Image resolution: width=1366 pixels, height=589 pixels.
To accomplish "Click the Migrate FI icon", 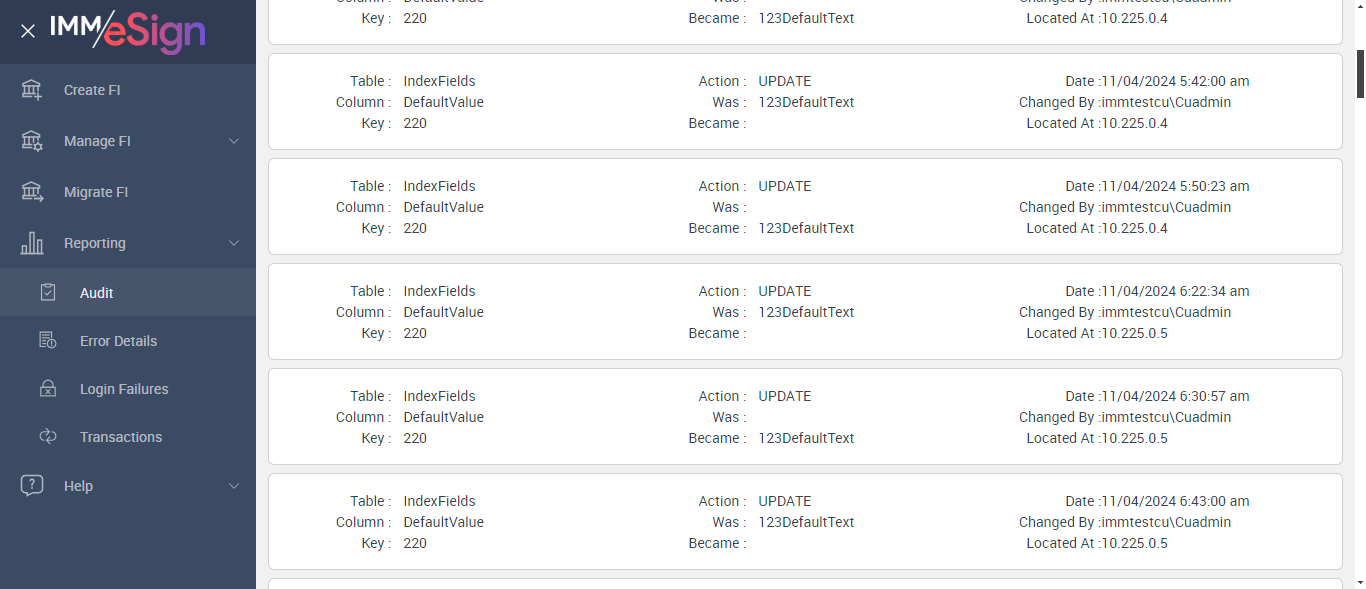I will click(32, 192).
